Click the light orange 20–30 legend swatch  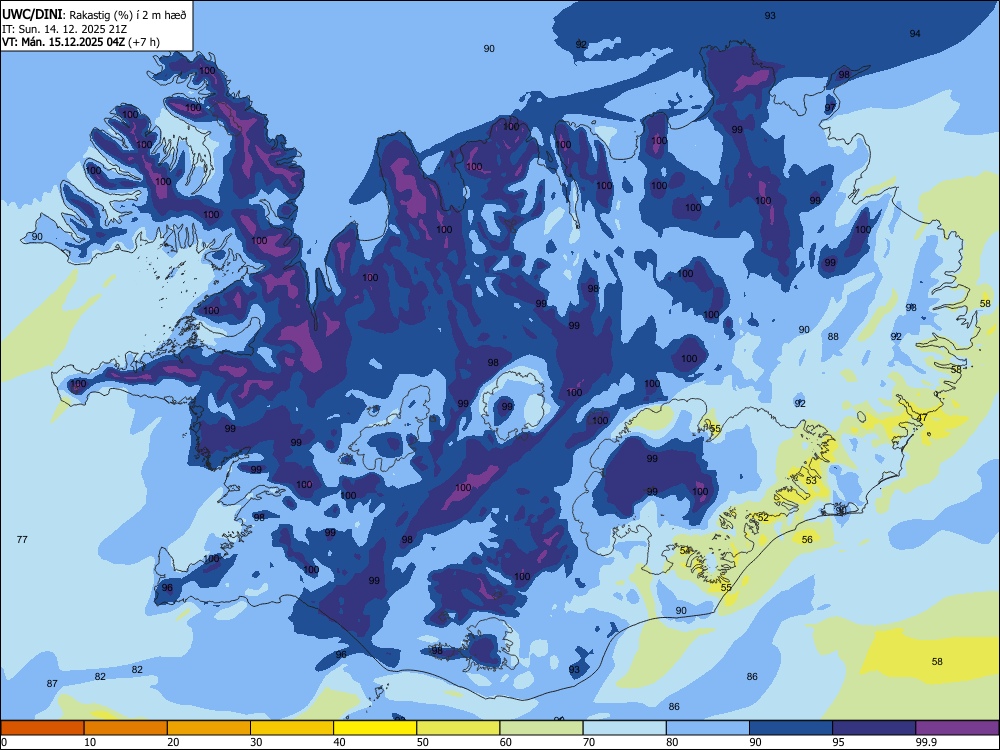pyautogui.click(x=209, y=728)
